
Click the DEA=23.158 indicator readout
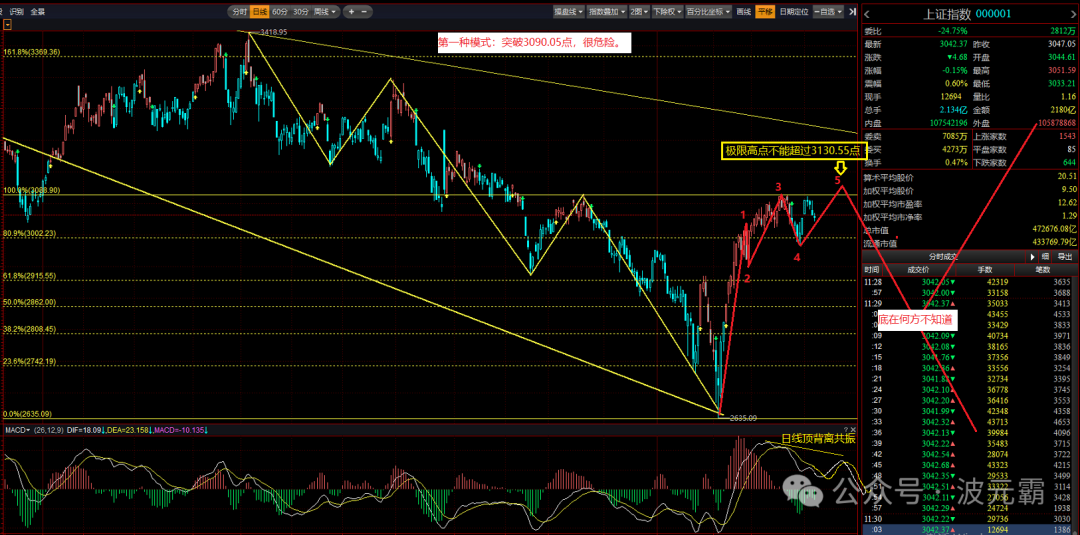pos(127,430)
